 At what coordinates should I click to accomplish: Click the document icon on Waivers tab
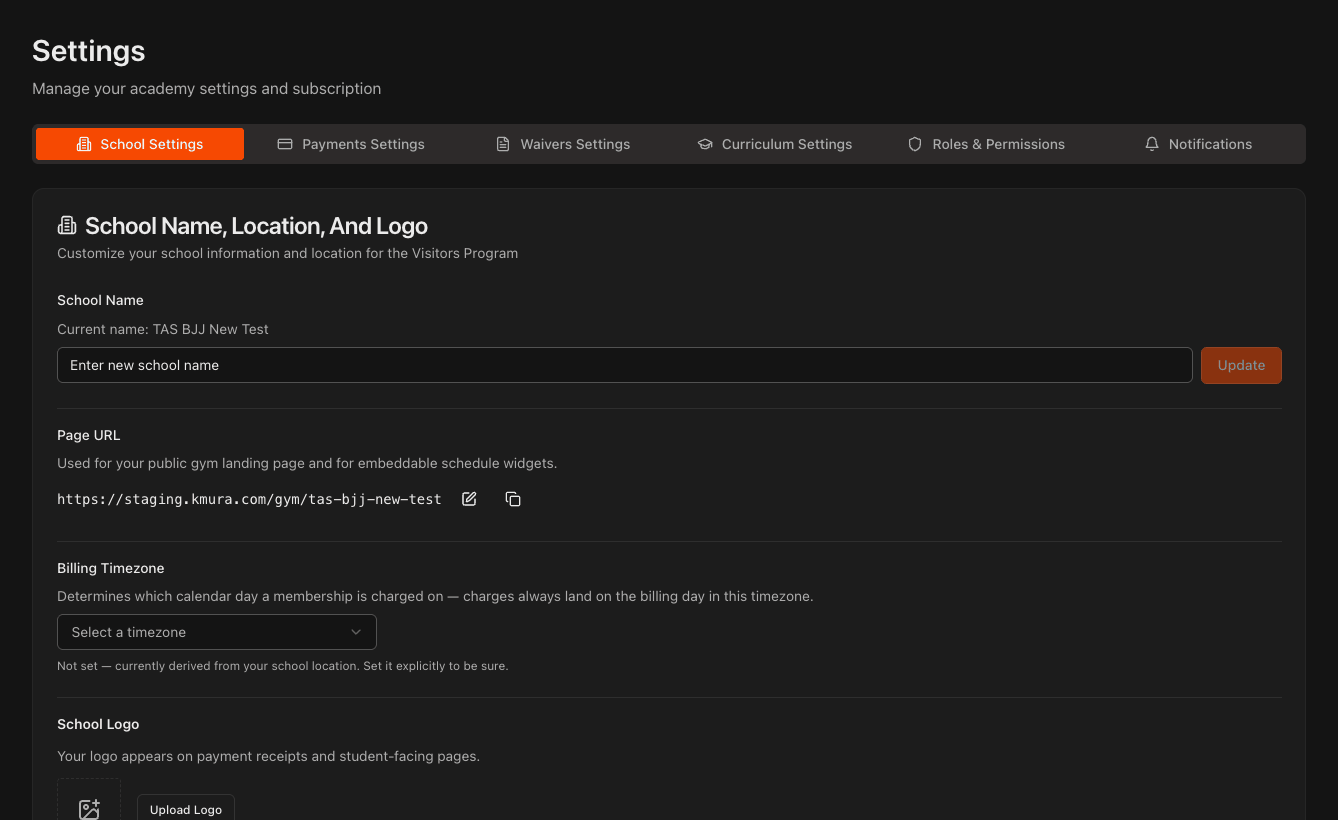point(503,144)
